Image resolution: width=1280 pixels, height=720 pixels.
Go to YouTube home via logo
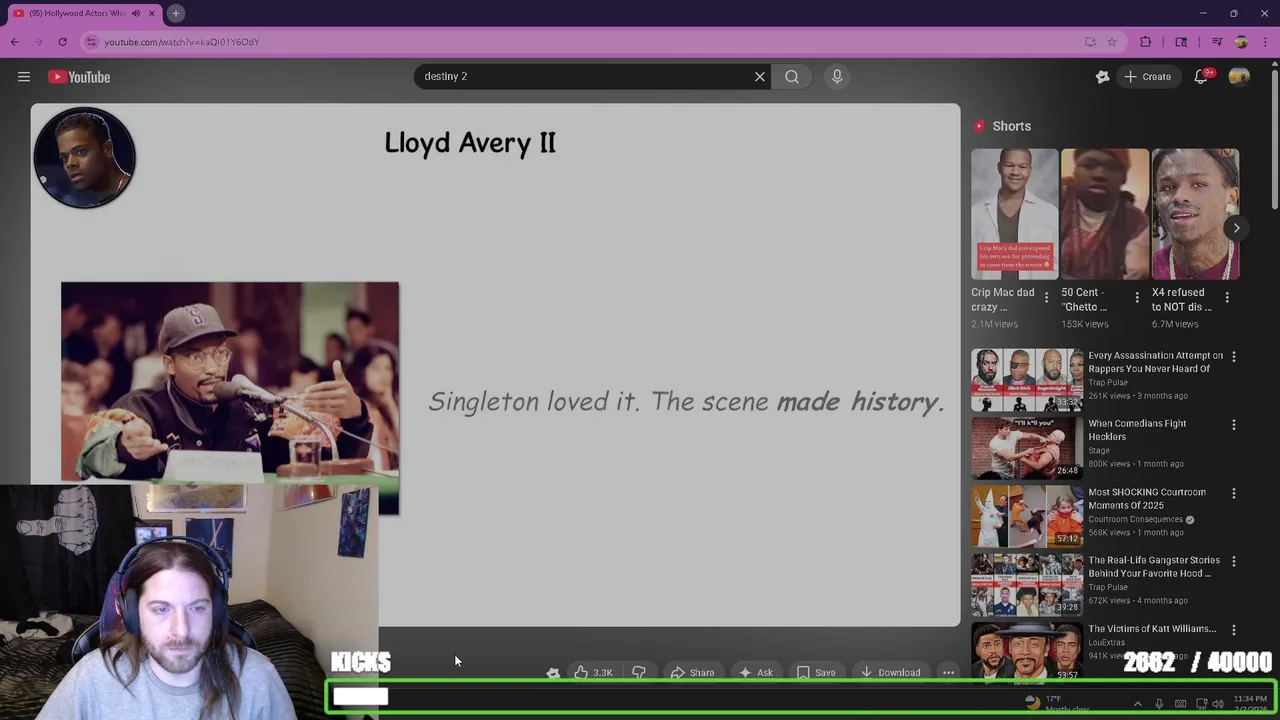79,77
